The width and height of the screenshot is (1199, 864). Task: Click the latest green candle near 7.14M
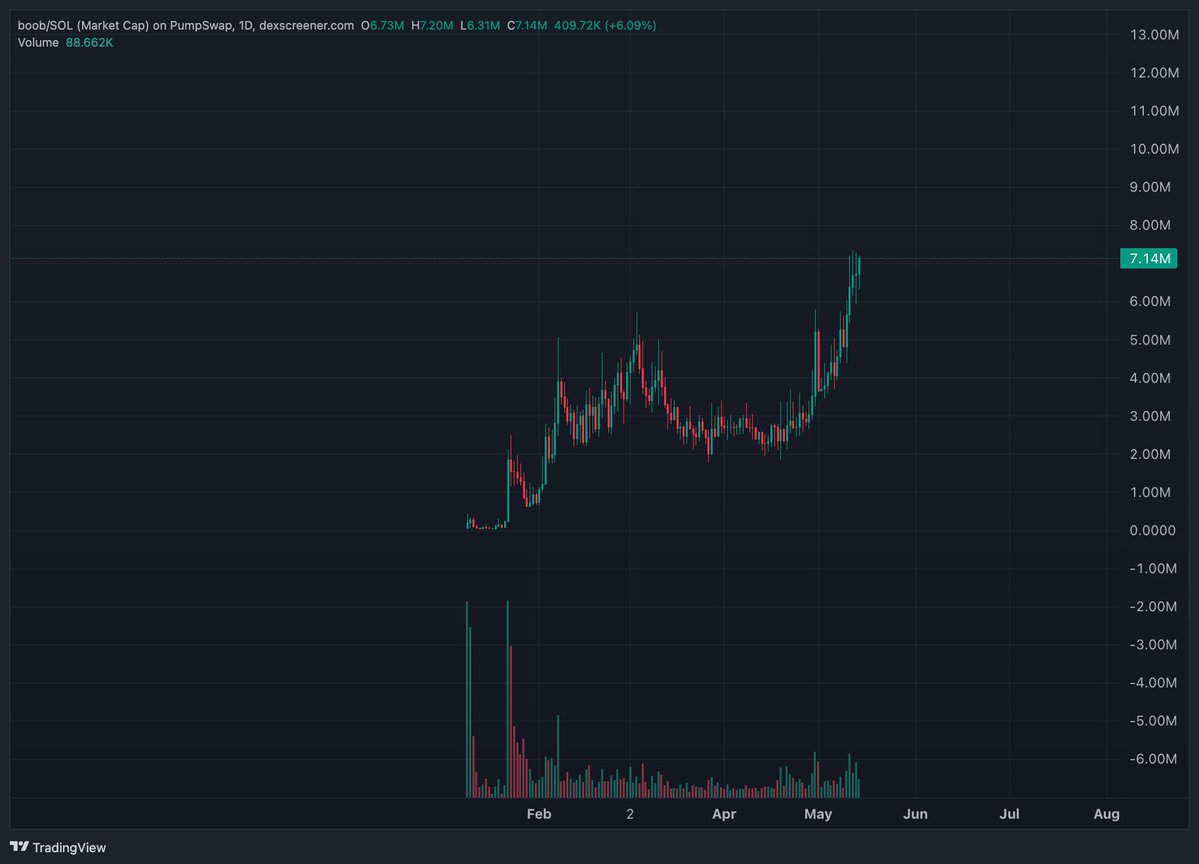[859, 266]
